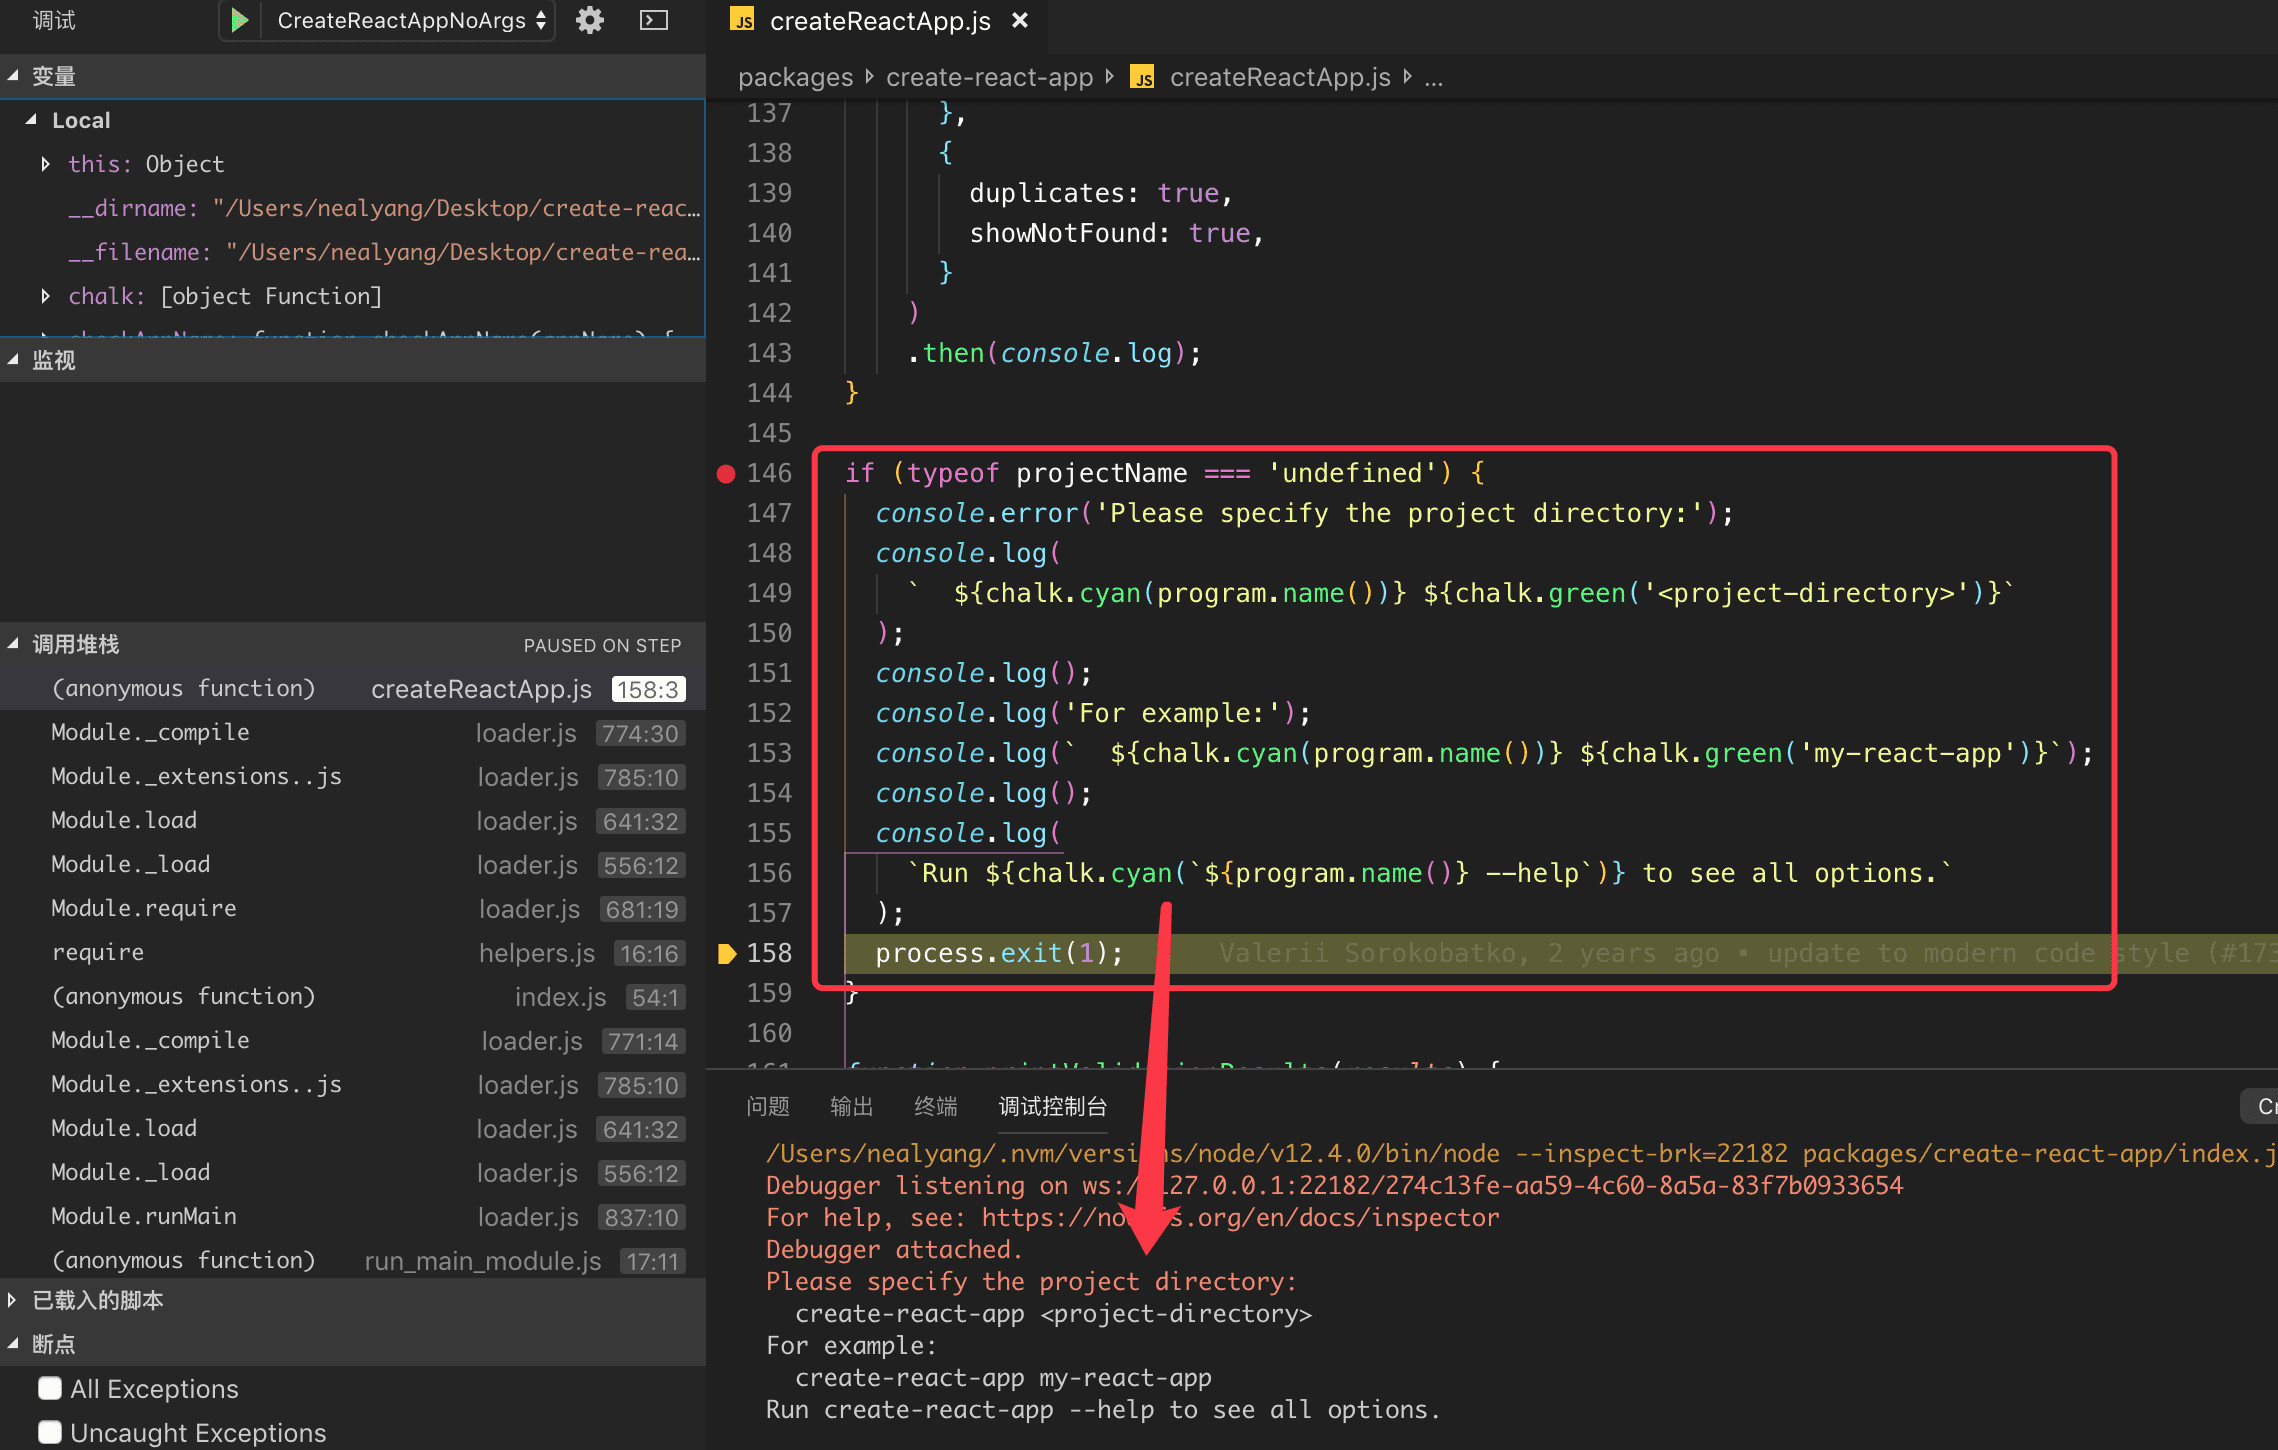Image resolution: width=2278 pixels, height=1450 pixels.
Task: Click createReactApp.js breadcrumb segment
Action: point(1280,77)
